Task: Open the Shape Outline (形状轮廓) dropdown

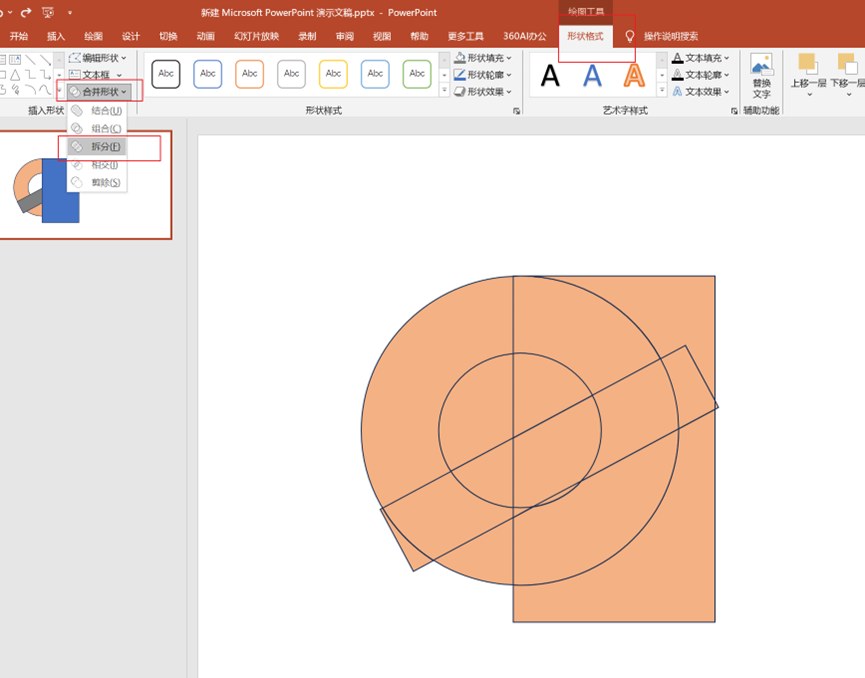Action: pos(484,75)
